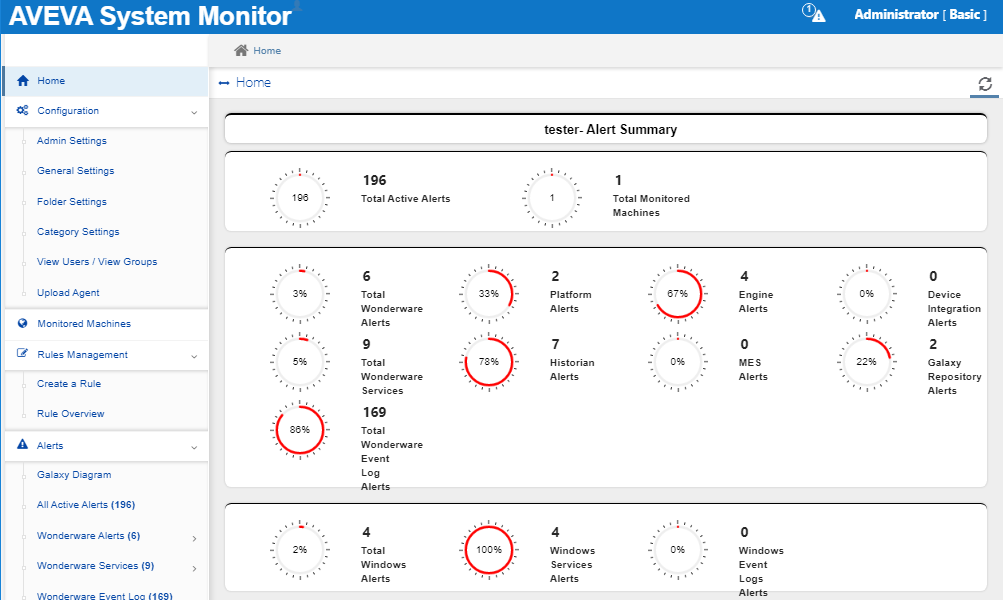Click the 22% Galaxy Repository Alerts gauge

pyautogui.click(x=867, y=362)
